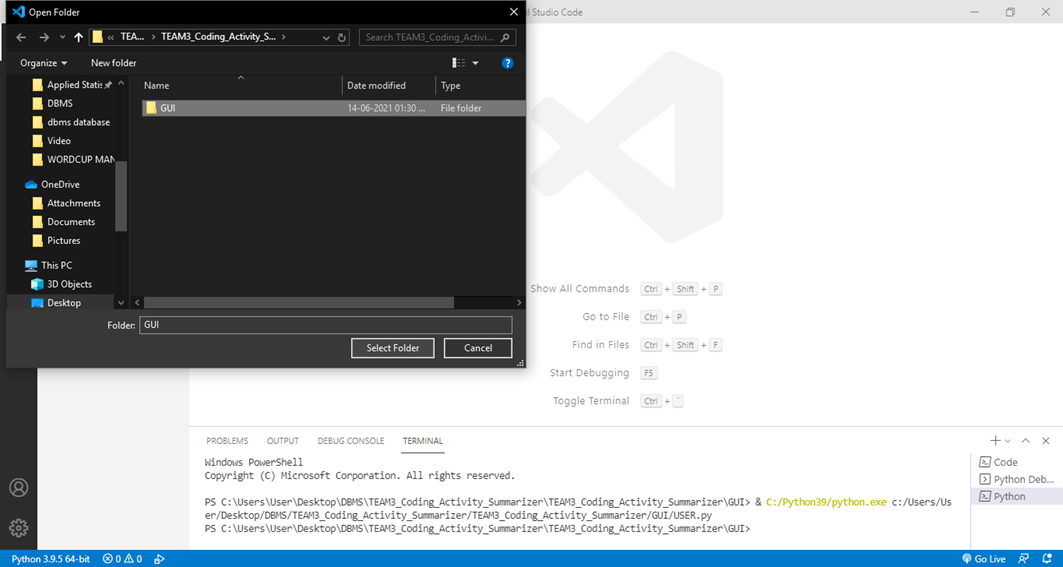The height and width of the screenshot is (567, 1063).
Task: Create a New folder
Action: pyautogui.click(x=114, y=63)
